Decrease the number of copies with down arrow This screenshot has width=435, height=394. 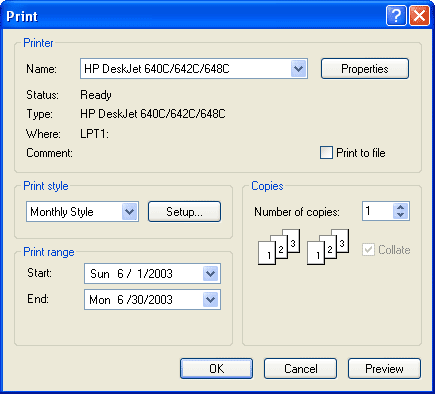pos(401,215)
